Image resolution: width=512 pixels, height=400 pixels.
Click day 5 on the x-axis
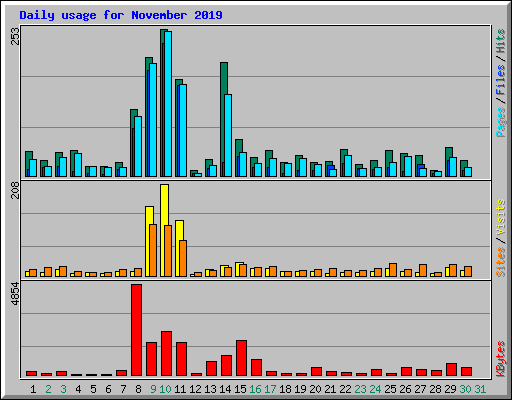coord(93,389)
